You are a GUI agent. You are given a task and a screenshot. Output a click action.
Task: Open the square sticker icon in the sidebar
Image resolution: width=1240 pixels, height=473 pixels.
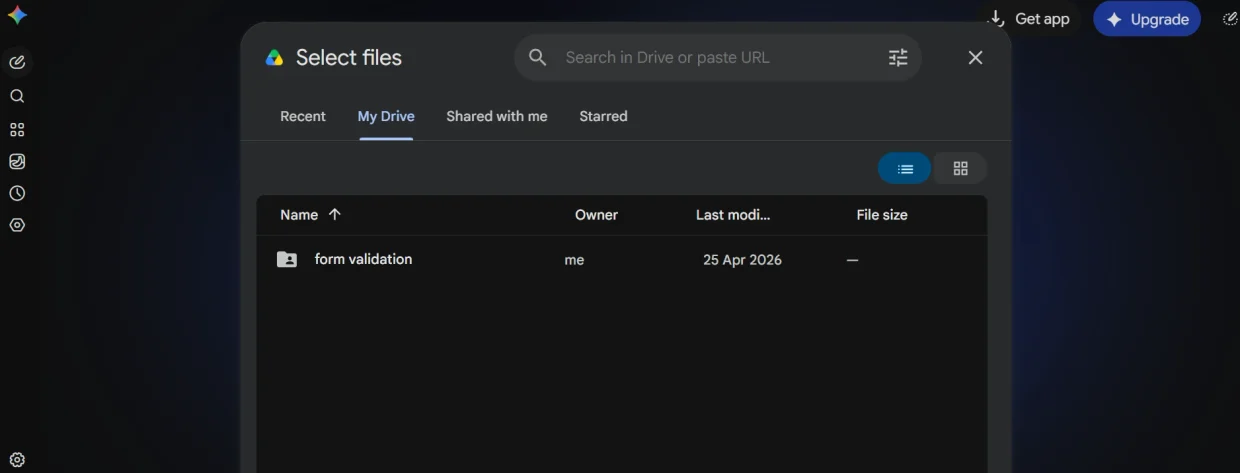click(x=17, y=161)
